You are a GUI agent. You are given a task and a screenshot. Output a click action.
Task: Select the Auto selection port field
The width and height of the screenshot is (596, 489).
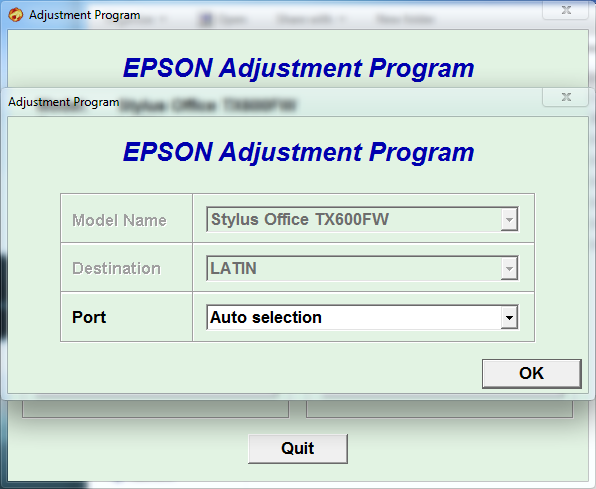coord(362,317)
